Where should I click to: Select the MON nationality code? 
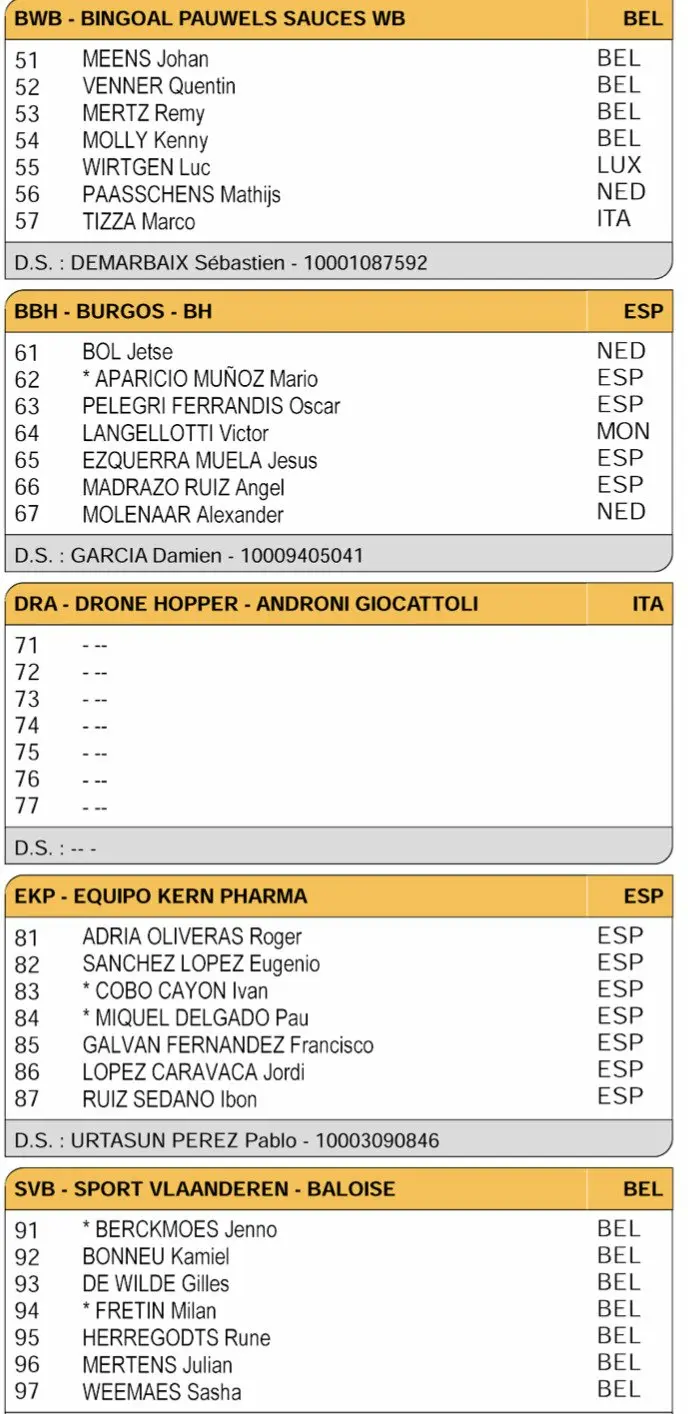tap(622, 431)
